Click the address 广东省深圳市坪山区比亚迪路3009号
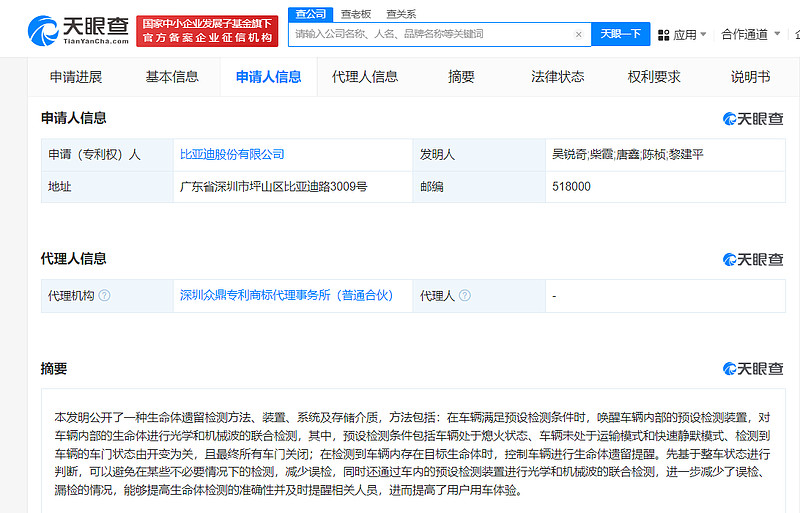Viewport: 800px width, 513px height. click(x=273, y=186)
